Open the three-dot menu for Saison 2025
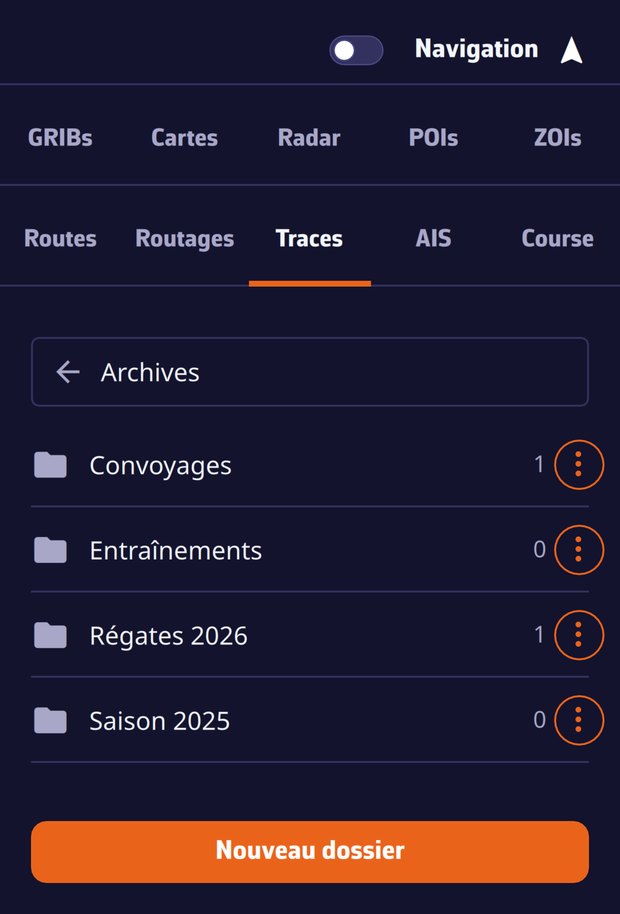Viewport: 620px width, 914px height. tap(578, 720)
